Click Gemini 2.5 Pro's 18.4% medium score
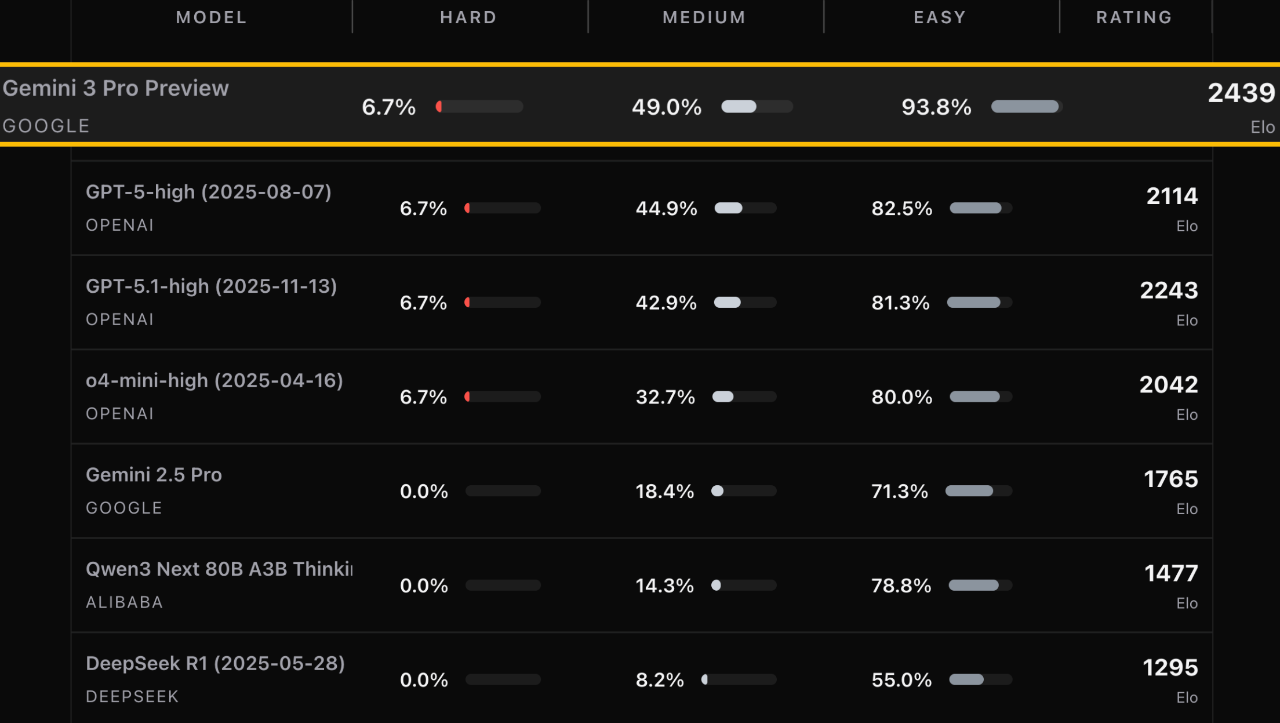The image size is (1280, 723). pyautogui.click(x=665, y=492)
